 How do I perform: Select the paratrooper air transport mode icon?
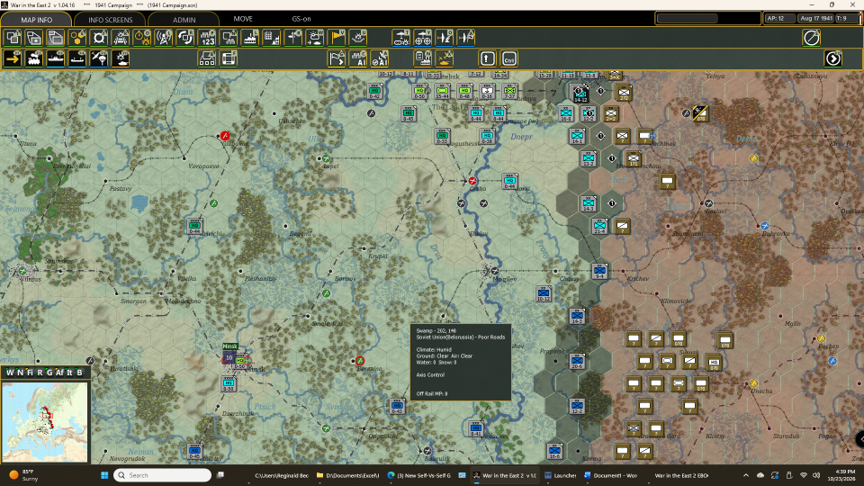(x=99, y=58)
